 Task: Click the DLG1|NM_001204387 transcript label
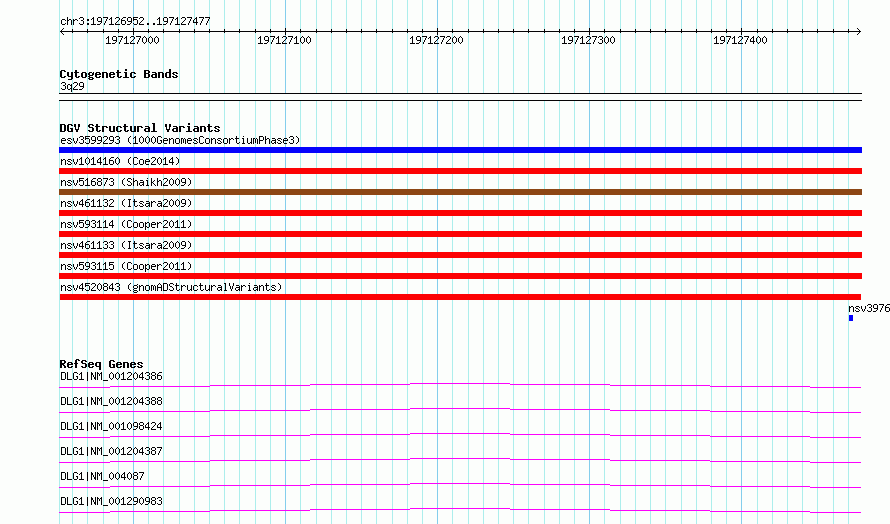point(111,451)
